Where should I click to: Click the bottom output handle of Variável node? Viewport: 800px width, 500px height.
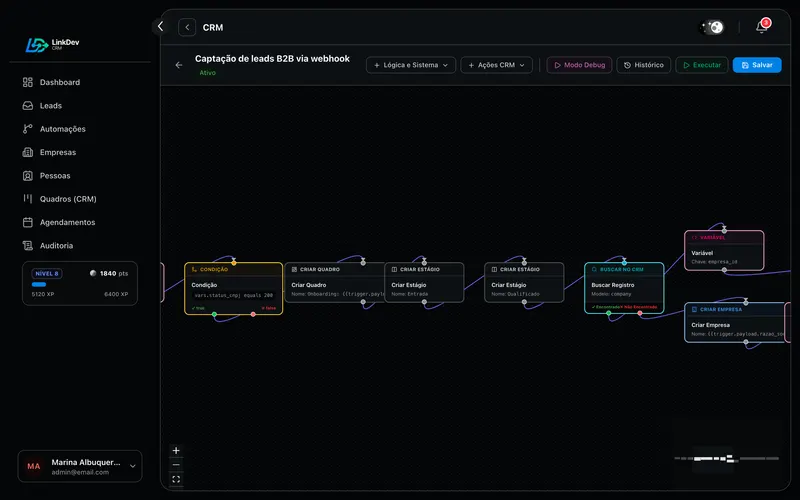coord(724,270)
